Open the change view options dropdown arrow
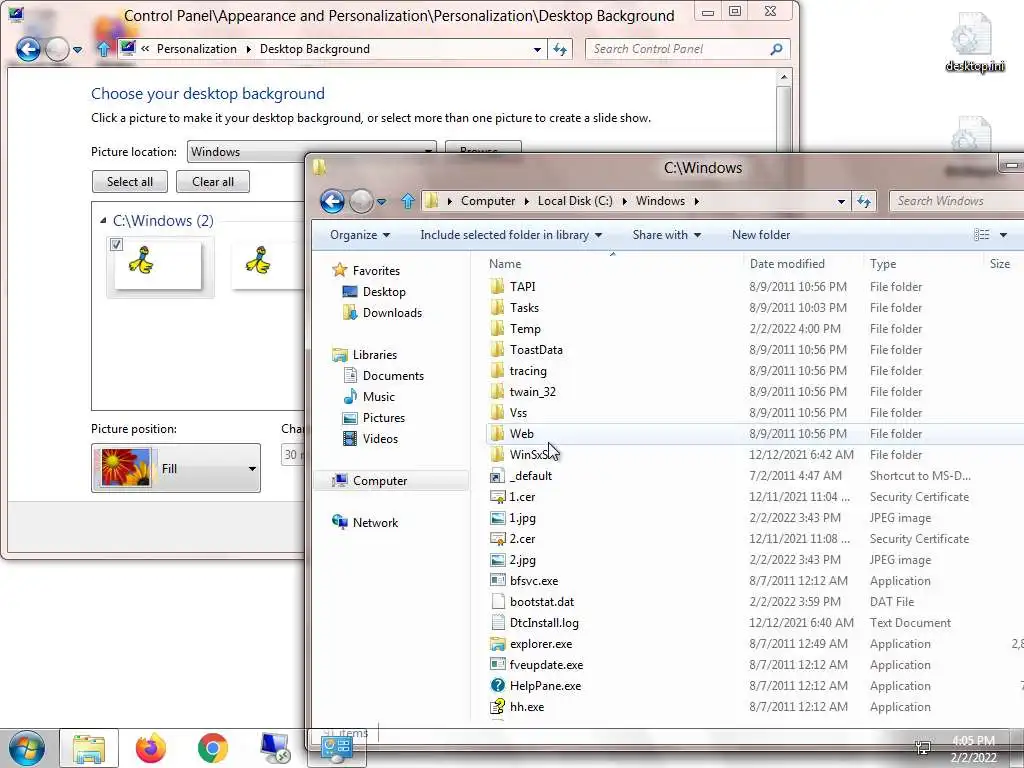 (x=1003, y=235)
